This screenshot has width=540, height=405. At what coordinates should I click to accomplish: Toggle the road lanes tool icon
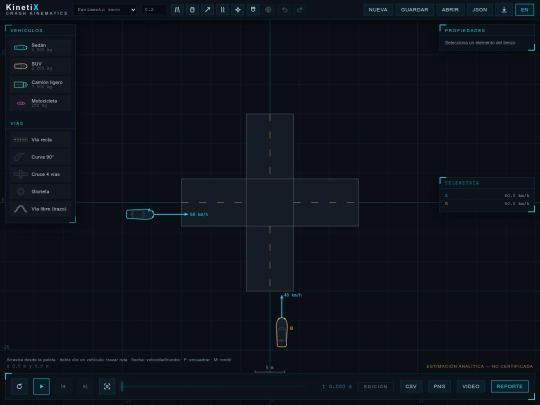coord(177,10)
